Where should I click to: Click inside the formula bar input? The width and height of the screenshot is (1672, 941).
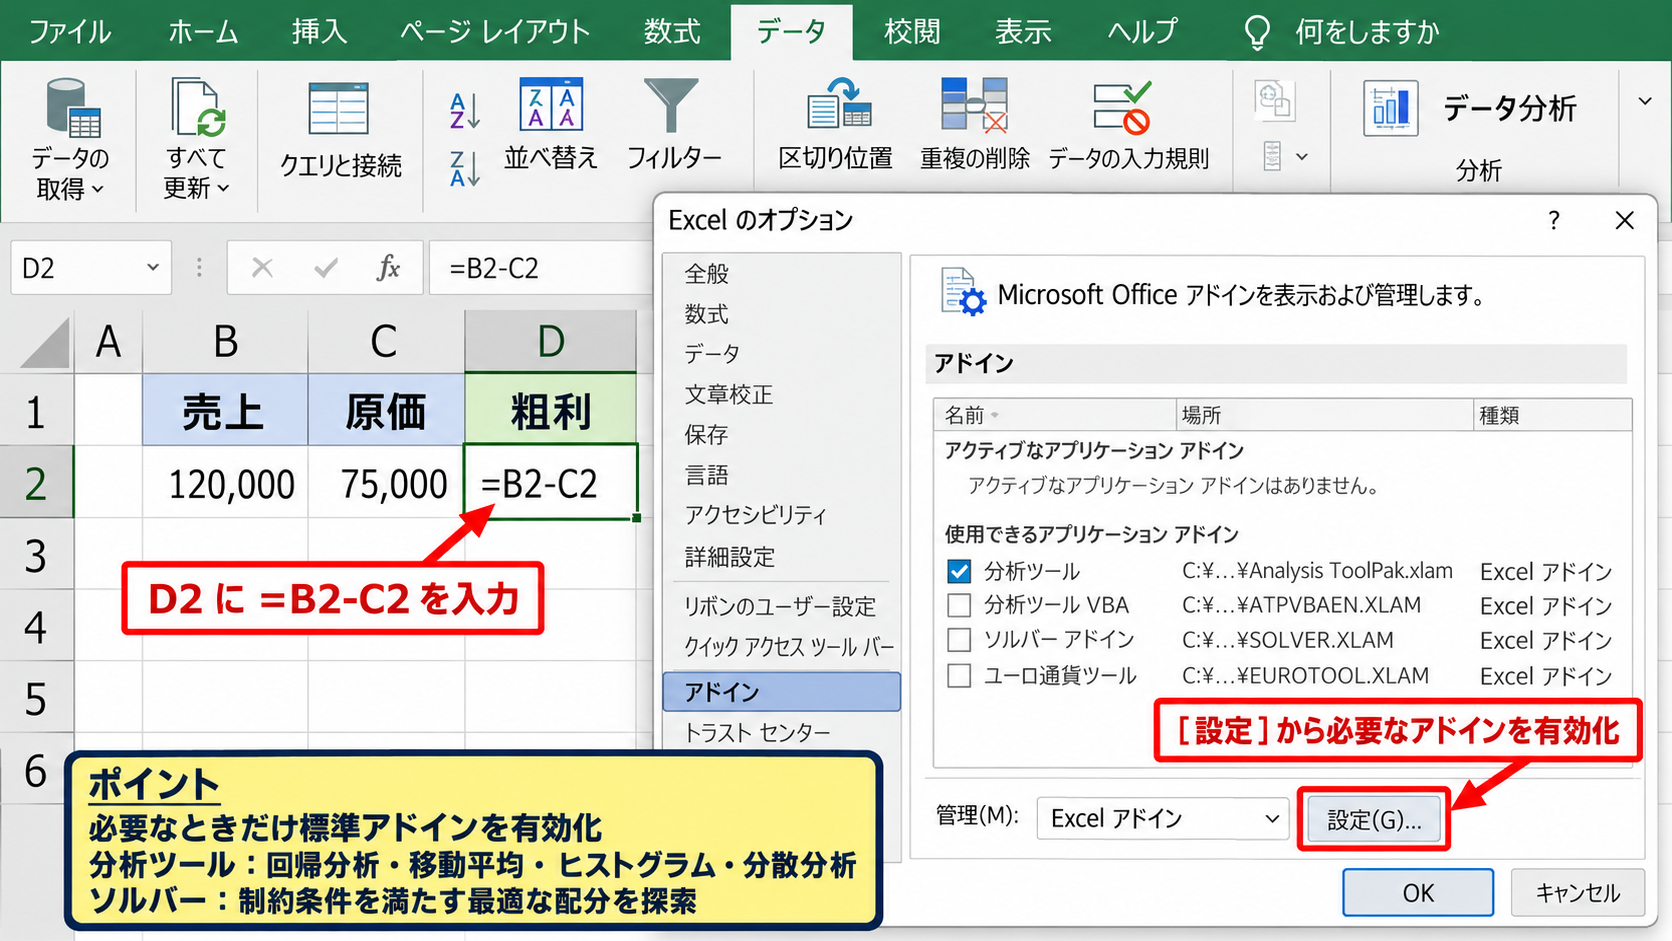540,268
